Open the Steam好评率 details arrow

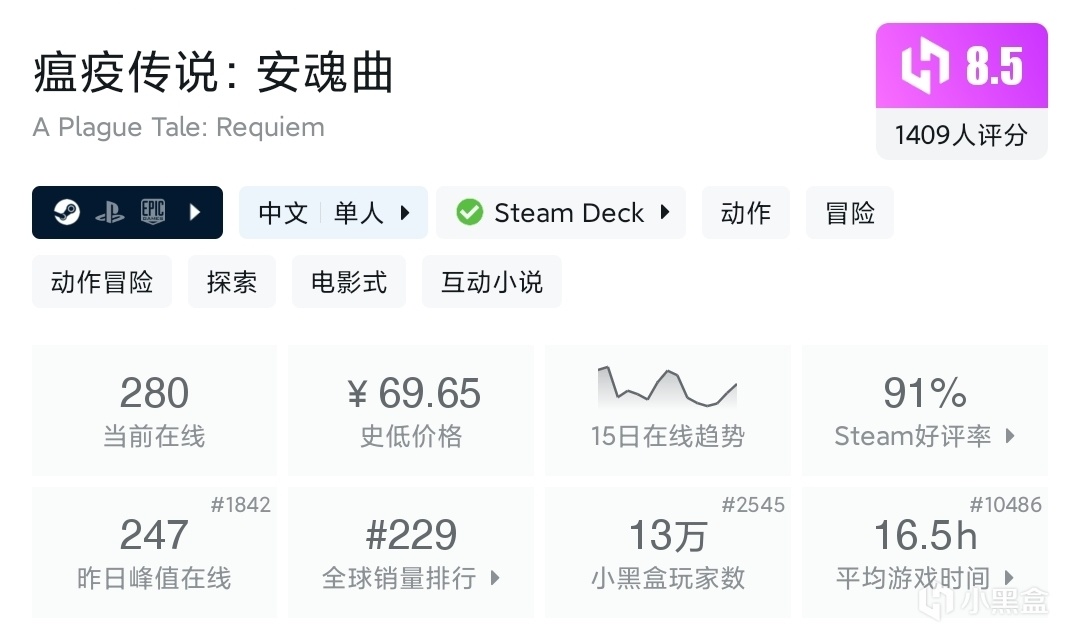coord(1010,436)
